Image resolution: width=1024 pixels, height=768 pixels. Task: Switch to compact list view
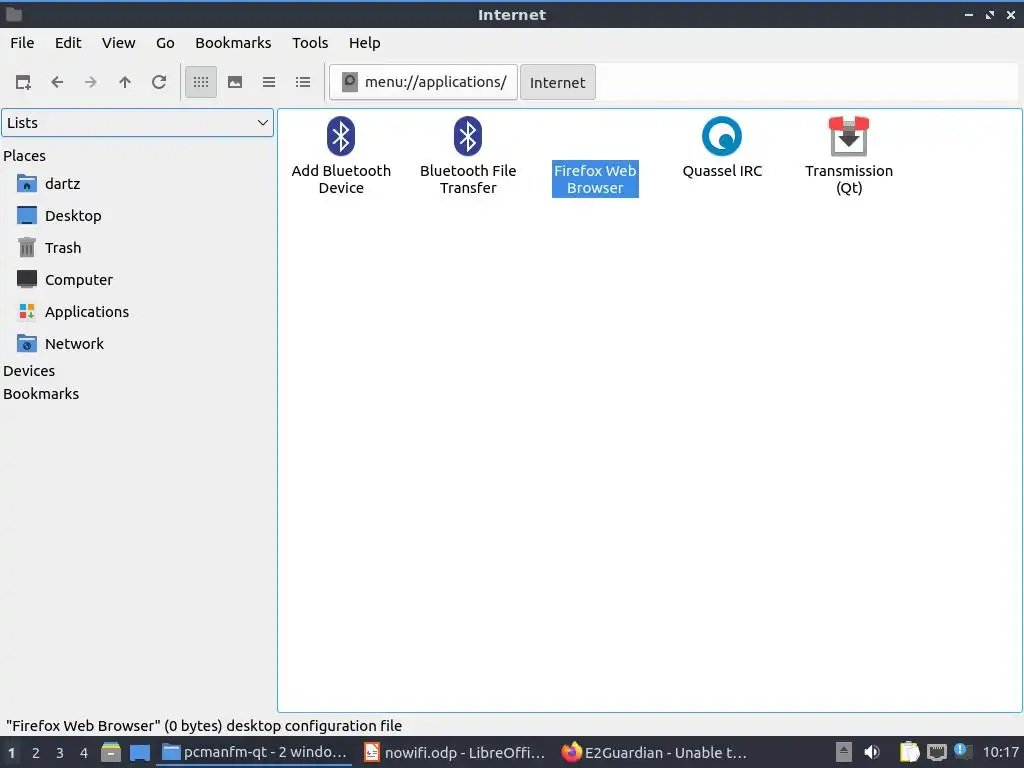[x=269, y=82]
